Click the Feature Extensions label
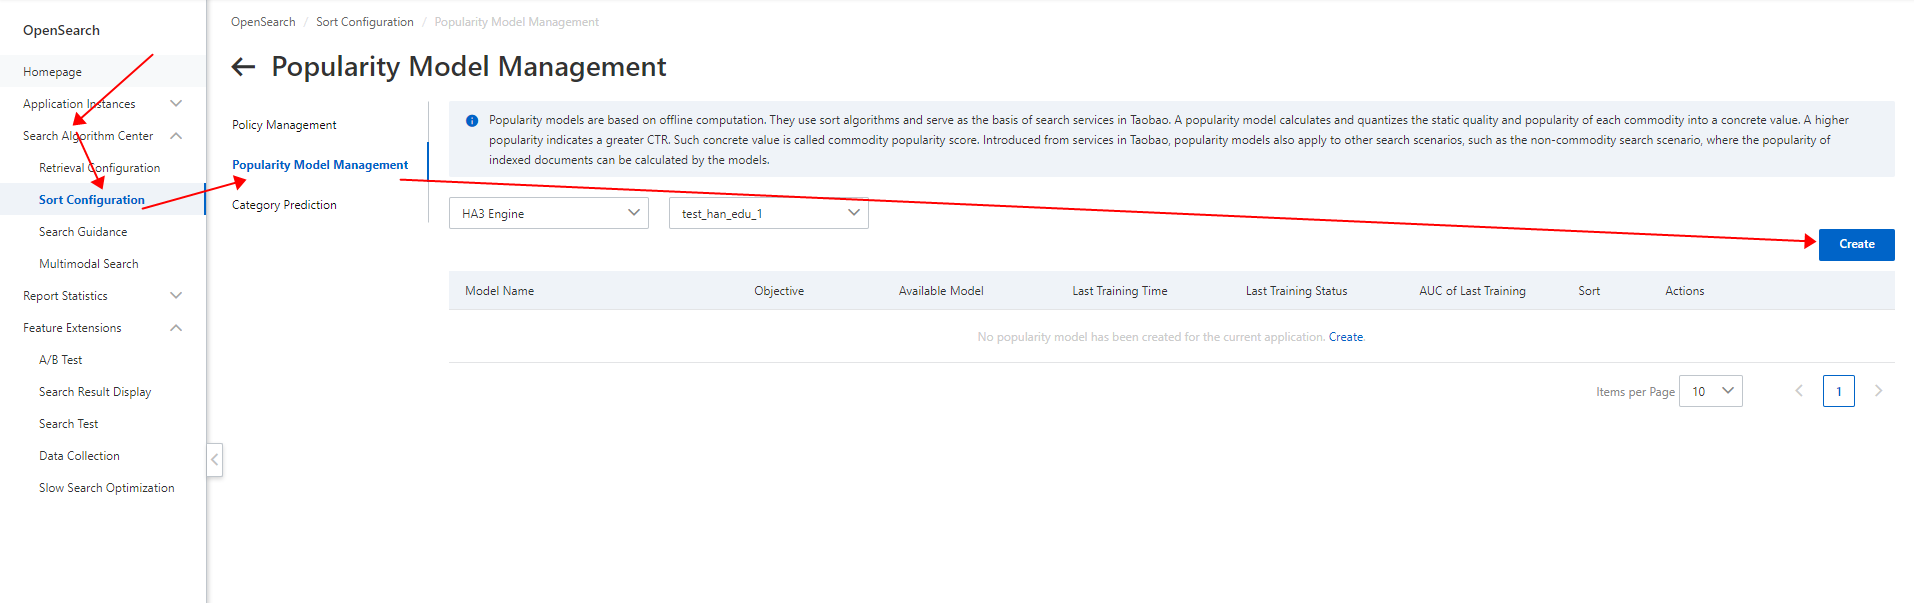The height and width of the screenshot is (603, 1914). (x=72, y=328)
